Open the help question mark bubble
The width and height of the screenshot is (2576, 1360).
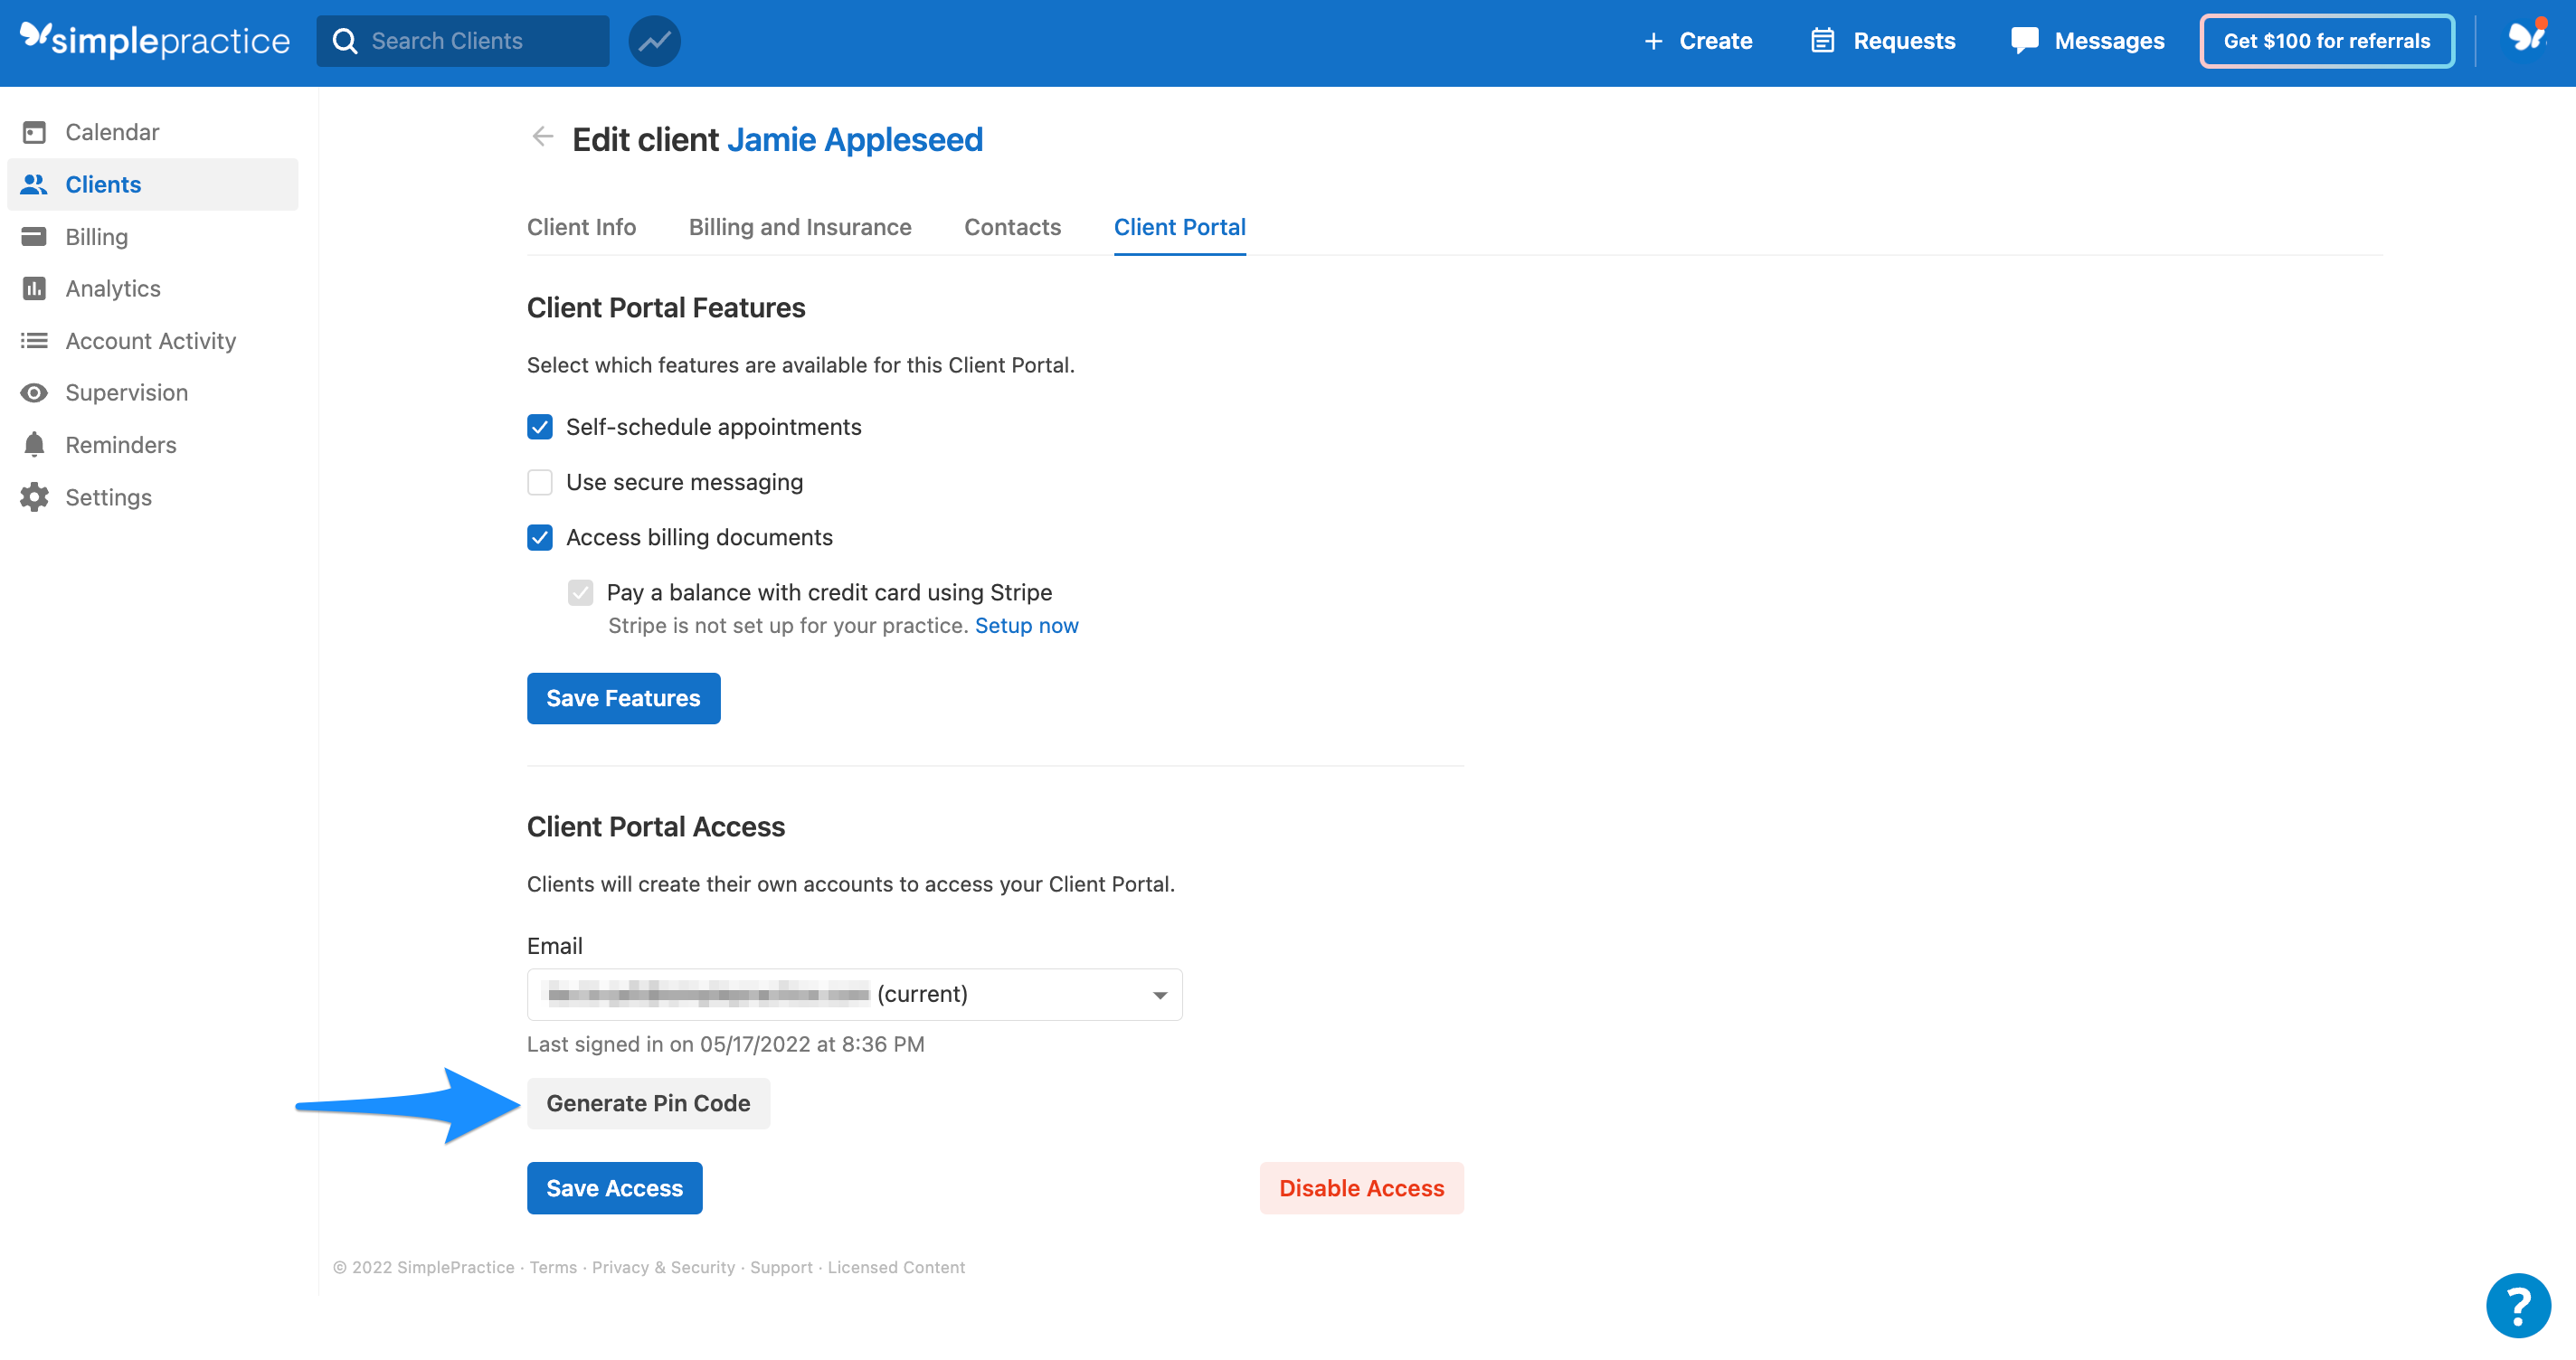click(2517, 1305)
